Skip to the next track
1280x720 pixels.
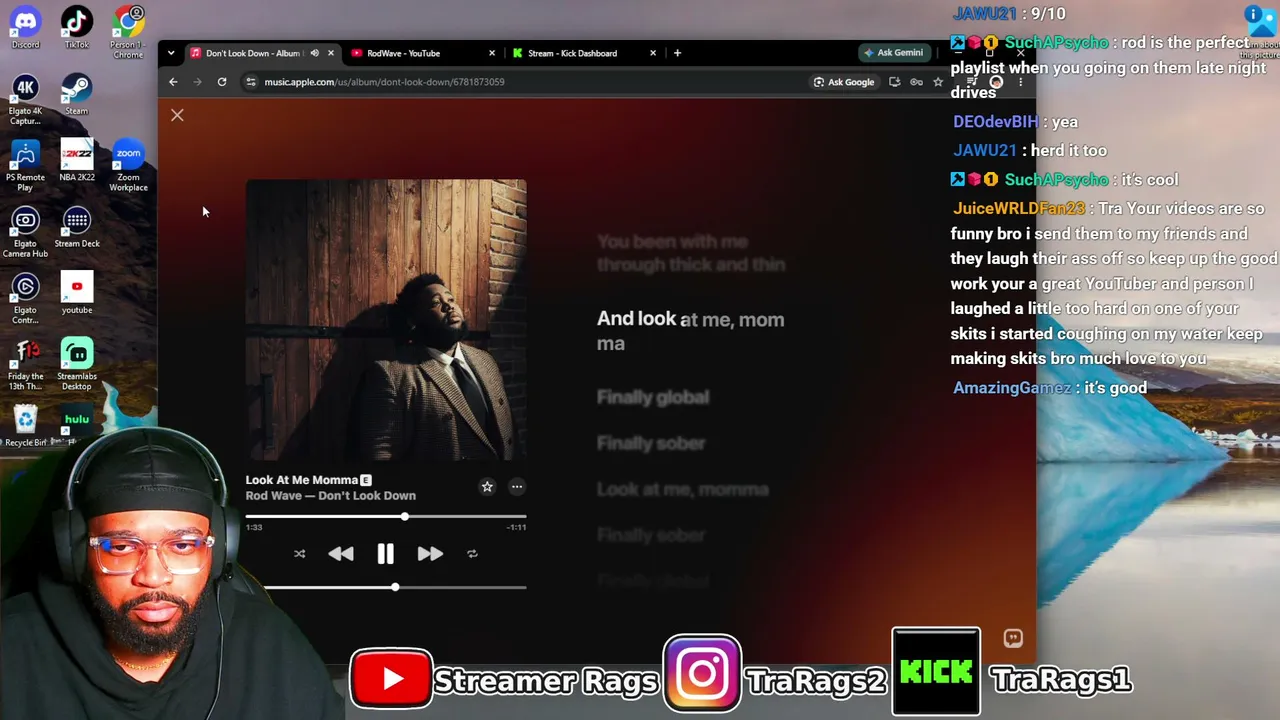(x=430, y=554)
